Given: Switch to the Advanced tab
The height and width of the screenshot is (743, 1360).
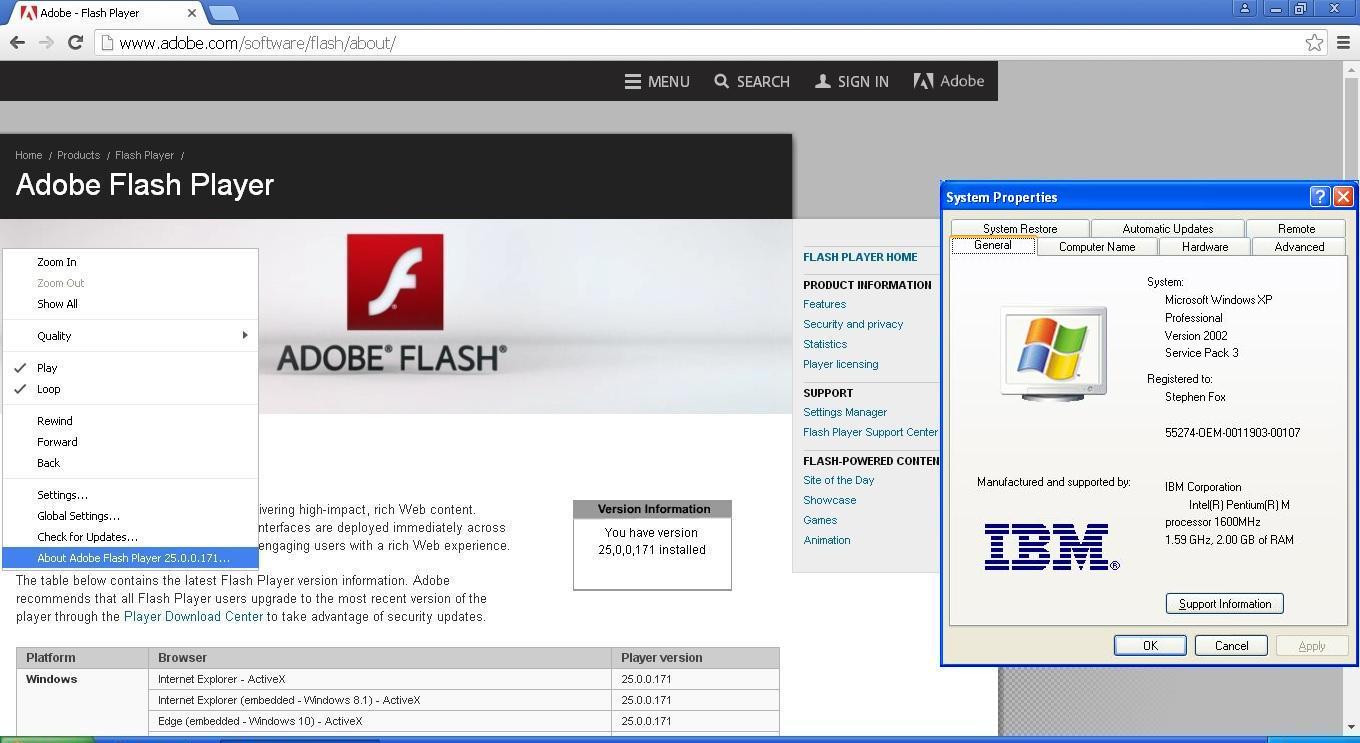Looking at the screenshot, I should click(1298, 246).
